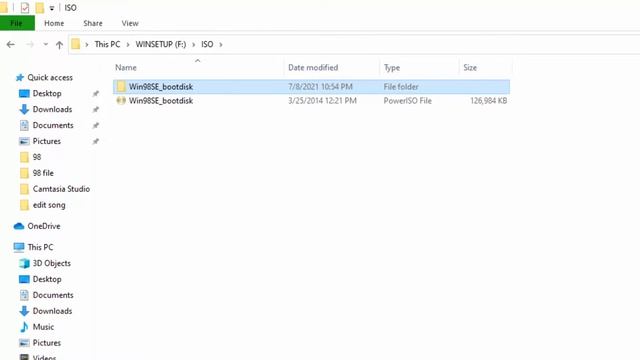Click the folder icon in address bar

(x=76, y=44)
